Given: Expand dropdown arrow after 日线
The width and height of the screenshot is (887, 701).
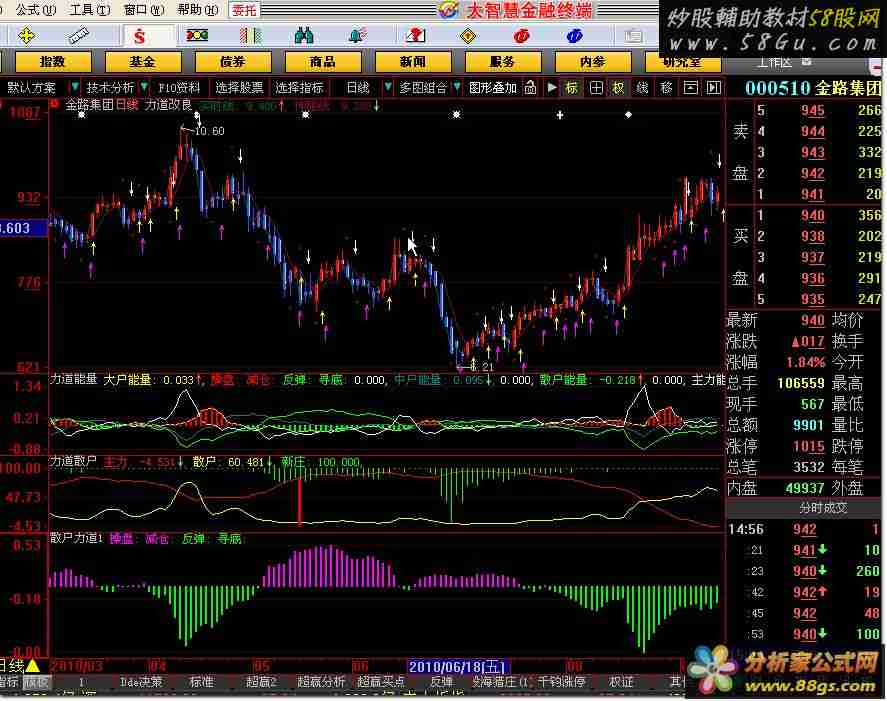Looking at the screenshot, I should tap(388, 88).
